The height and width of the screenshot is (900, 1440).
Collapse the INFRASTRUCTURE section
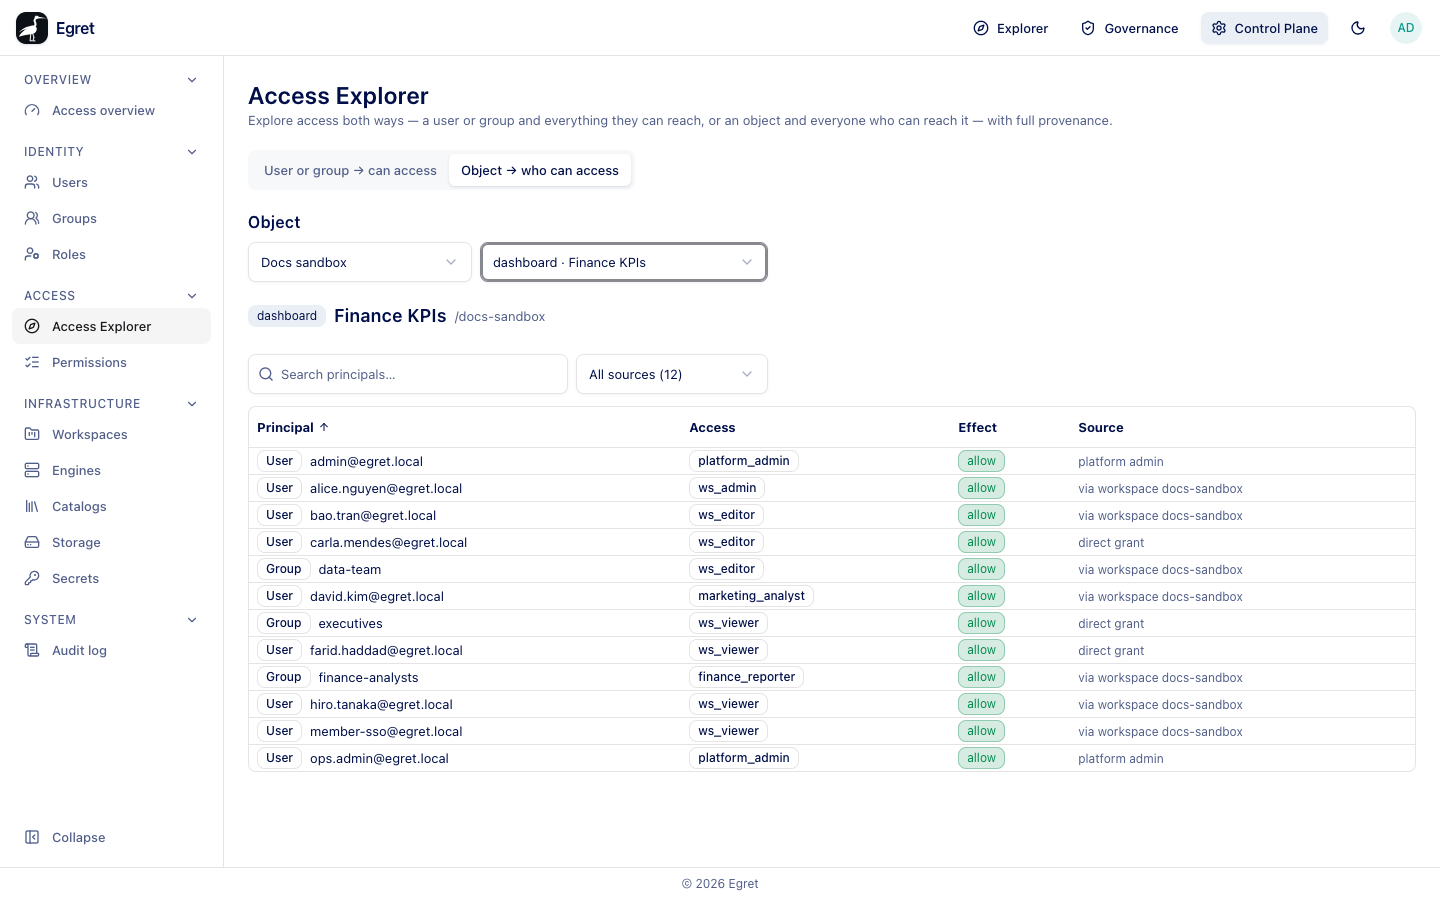[x=192, y=404]
